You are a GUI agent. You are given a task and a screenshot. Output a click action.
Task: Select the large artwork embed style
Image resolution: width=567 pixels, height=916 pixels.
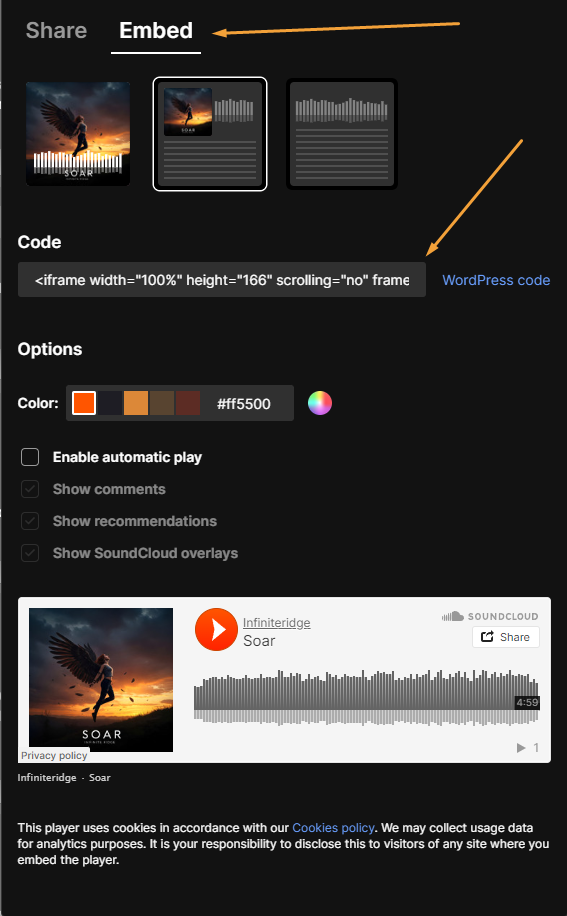78,134
